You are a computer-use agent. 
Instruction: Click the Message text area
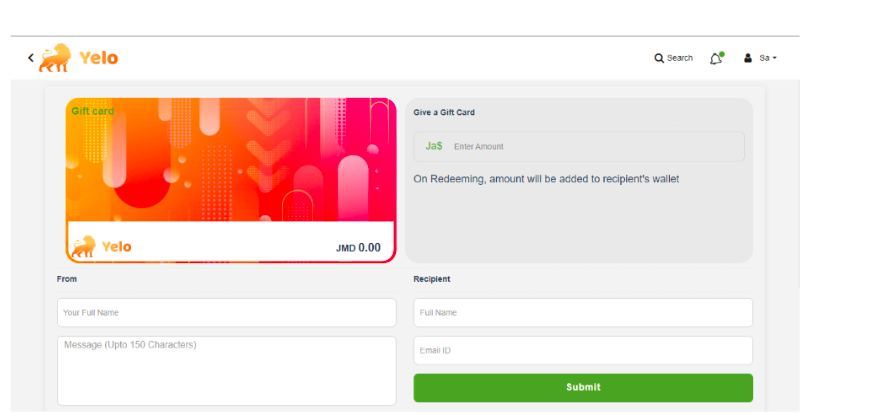coord(226,371)
